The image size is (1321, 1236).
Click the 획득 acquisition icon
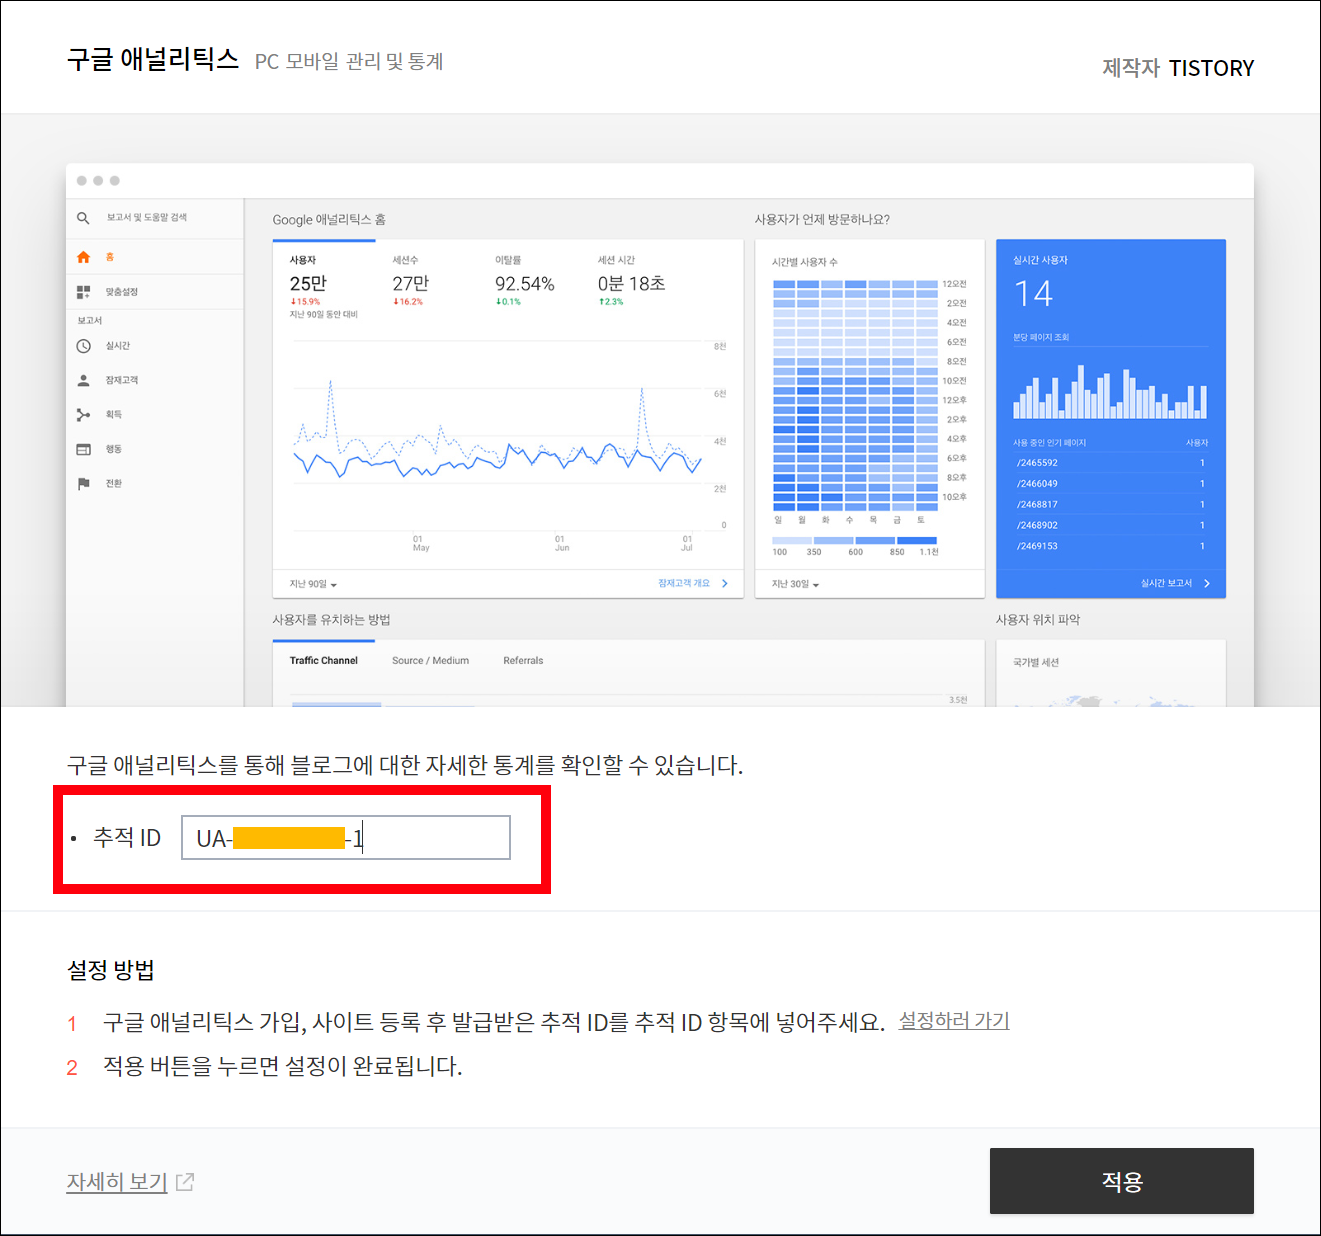point(83,414)
